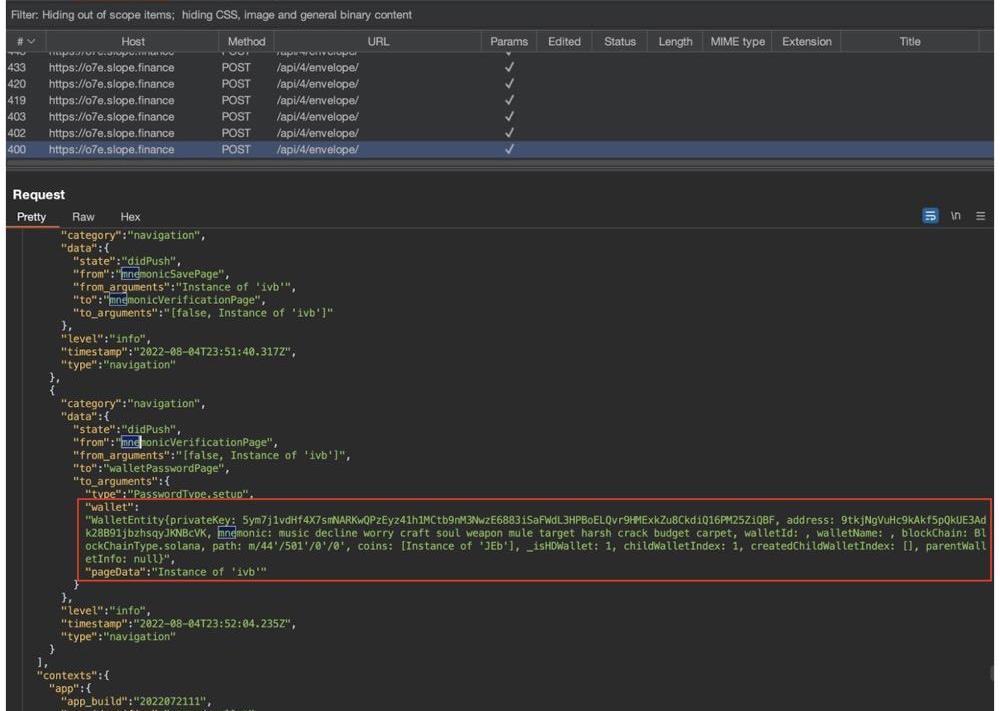This screenshot has height=711, width=1000.
Task: Switch to the Raw tab
Action: (83, 217)
